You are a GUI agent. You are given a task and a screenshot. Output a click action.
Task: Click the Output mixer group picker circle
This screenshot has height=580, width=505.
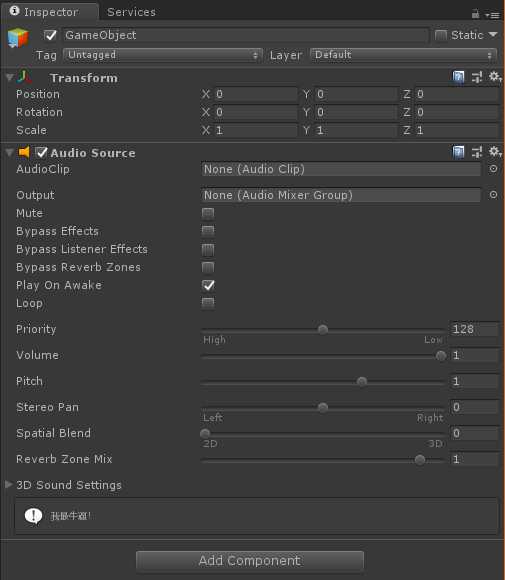tap(493, 195)
